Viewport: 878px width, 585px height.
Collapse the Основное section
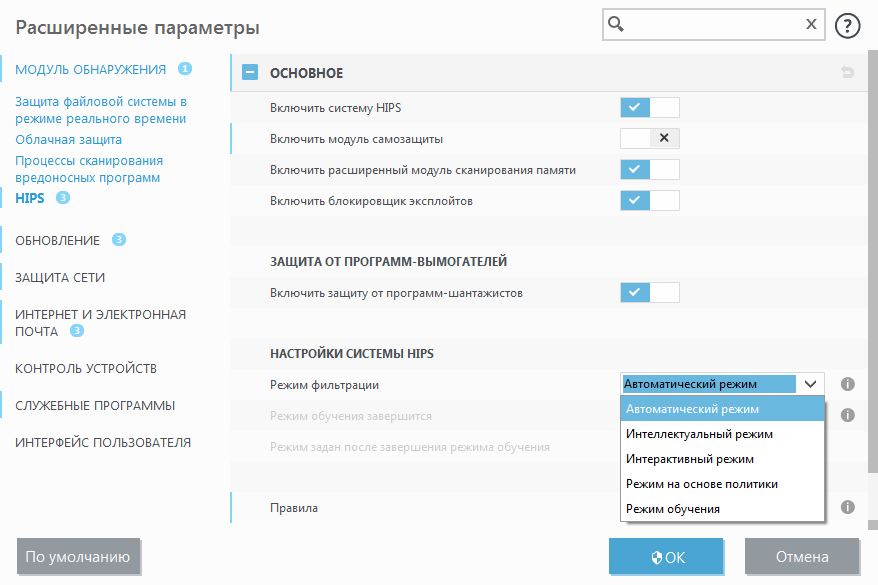(250, 73)
